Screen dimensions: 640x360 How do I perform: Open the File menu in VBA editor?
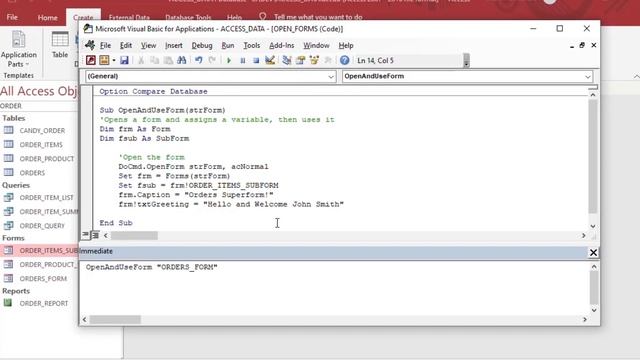point(105,45)
